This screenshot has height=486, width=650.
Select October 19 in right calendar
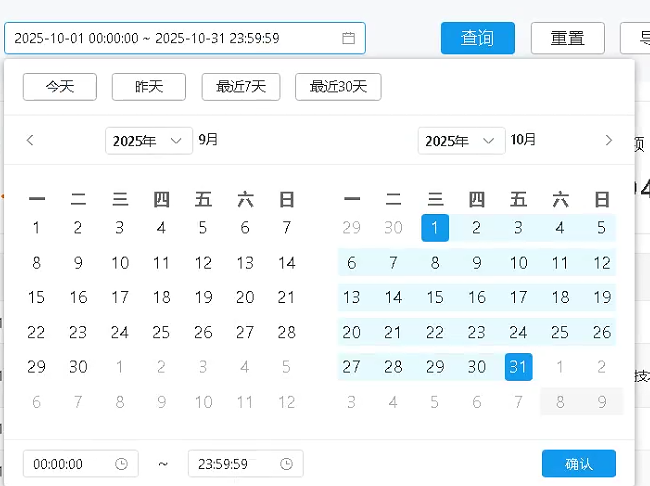[601, 297]
